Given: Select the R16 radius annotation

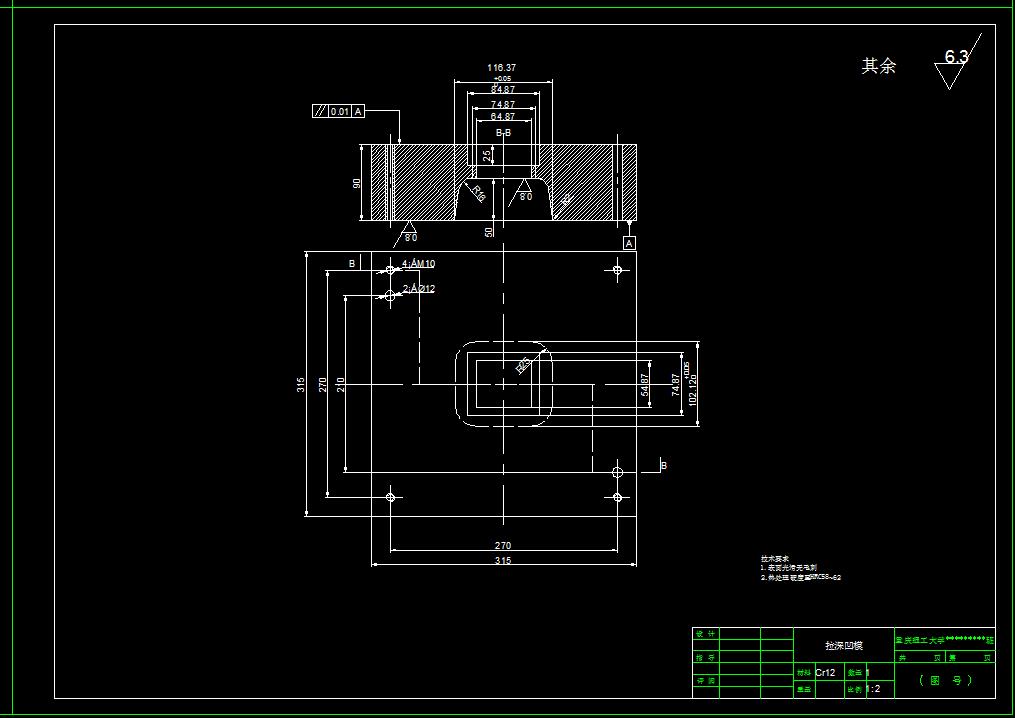Looking at the screenshot, I should [x=478, y=193].
